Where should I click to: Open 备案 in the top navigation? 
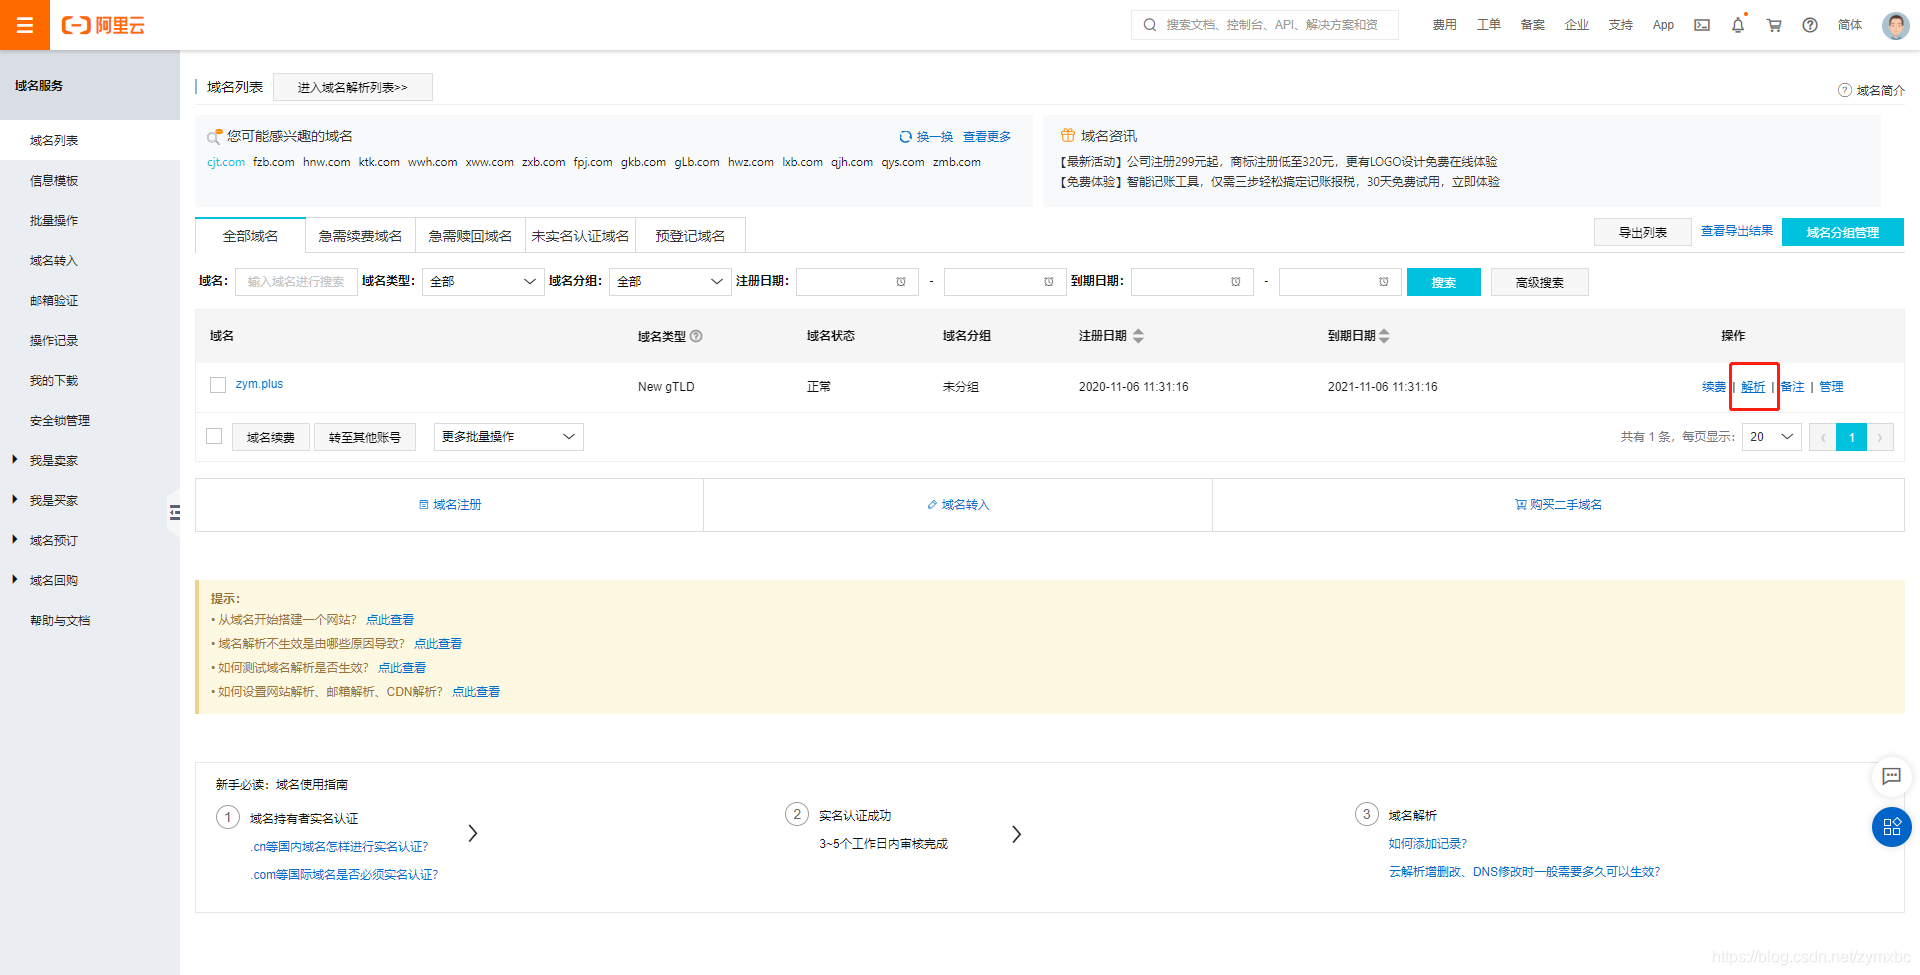[1532, 25]
